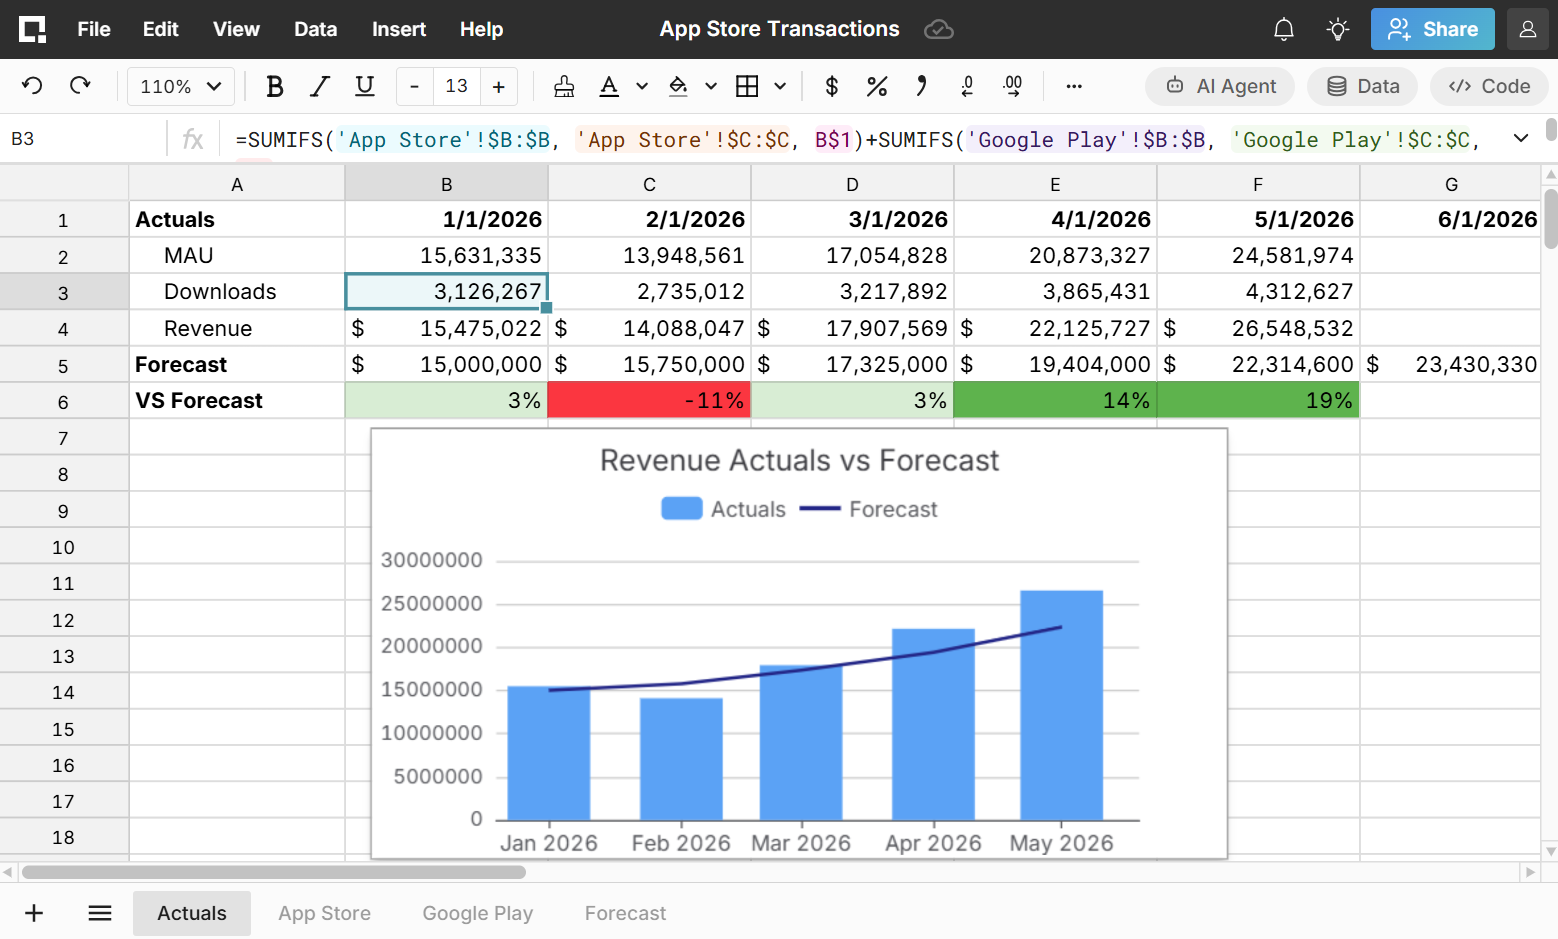Open the user account icon
Screen dimensions: 1558x939
pos(1527,29)
